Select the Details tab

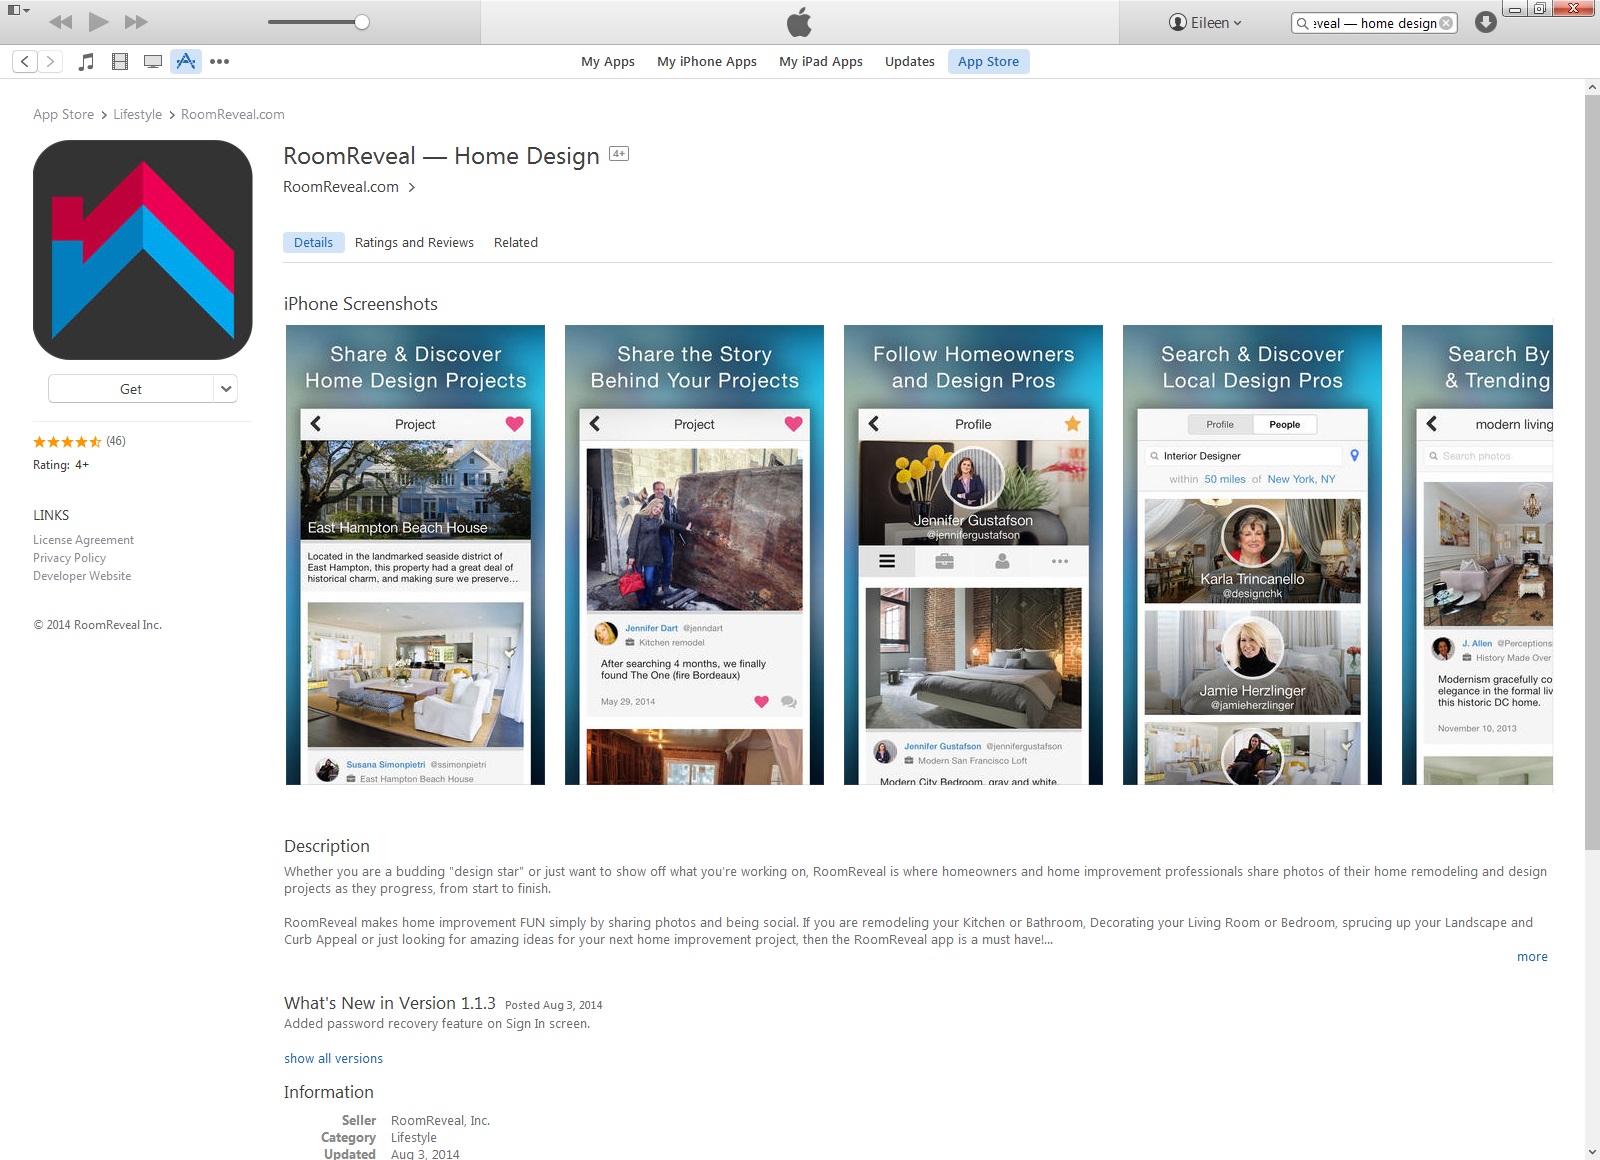(x=313, y=242)
